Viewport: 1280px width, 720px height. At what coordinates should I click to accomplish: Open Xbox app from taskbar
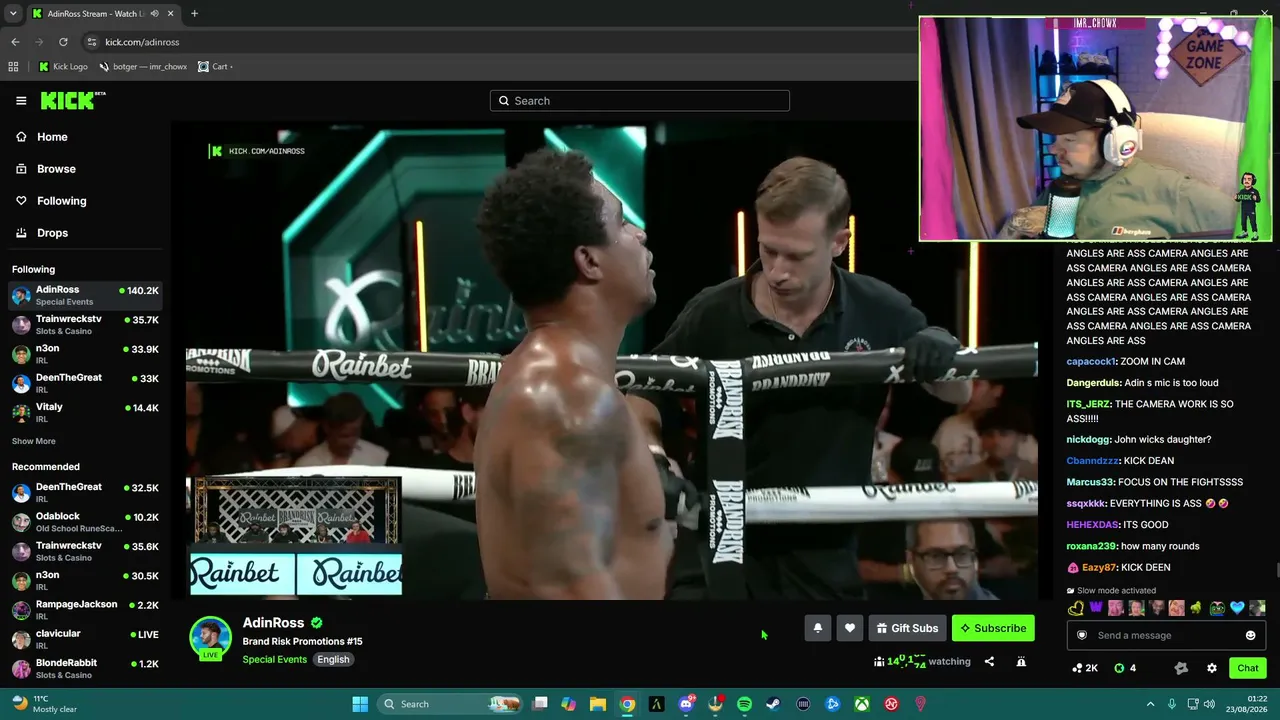[861, 704]
